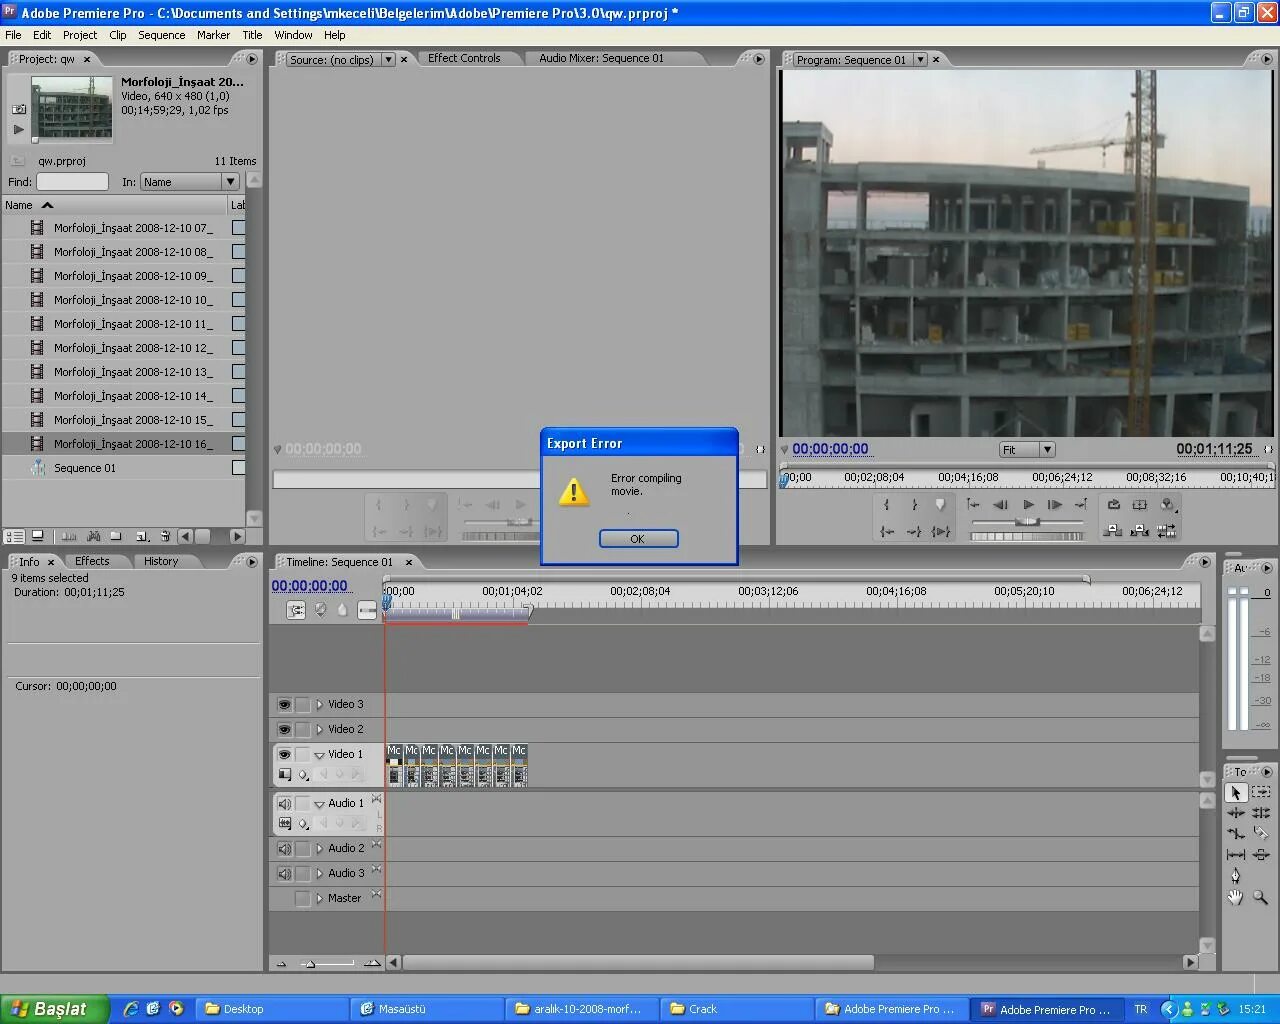Switch to the History tab

(x=160, y=561)
